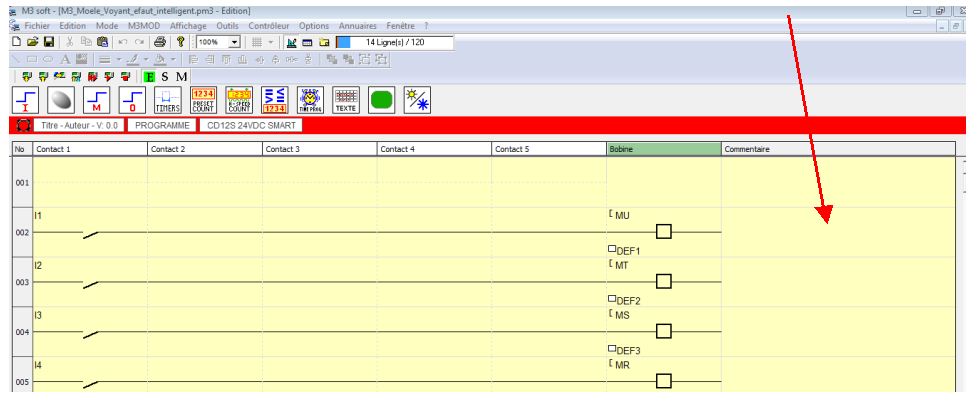This screenshot has height=420, width=980.
Task: Toggle the green E edition mode button
Action: (148, 76)
